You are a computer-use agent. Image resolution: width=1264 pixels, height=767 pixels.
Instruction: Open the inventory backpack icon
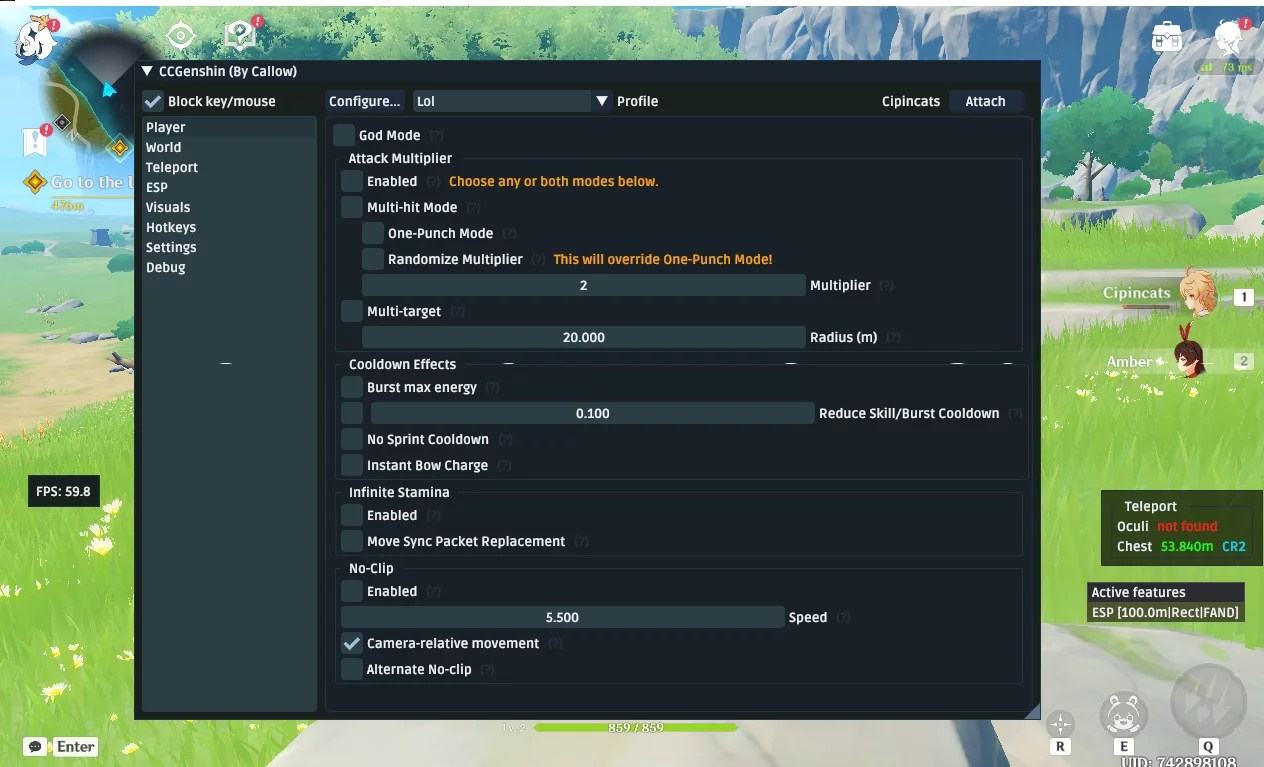point(1167,38)
